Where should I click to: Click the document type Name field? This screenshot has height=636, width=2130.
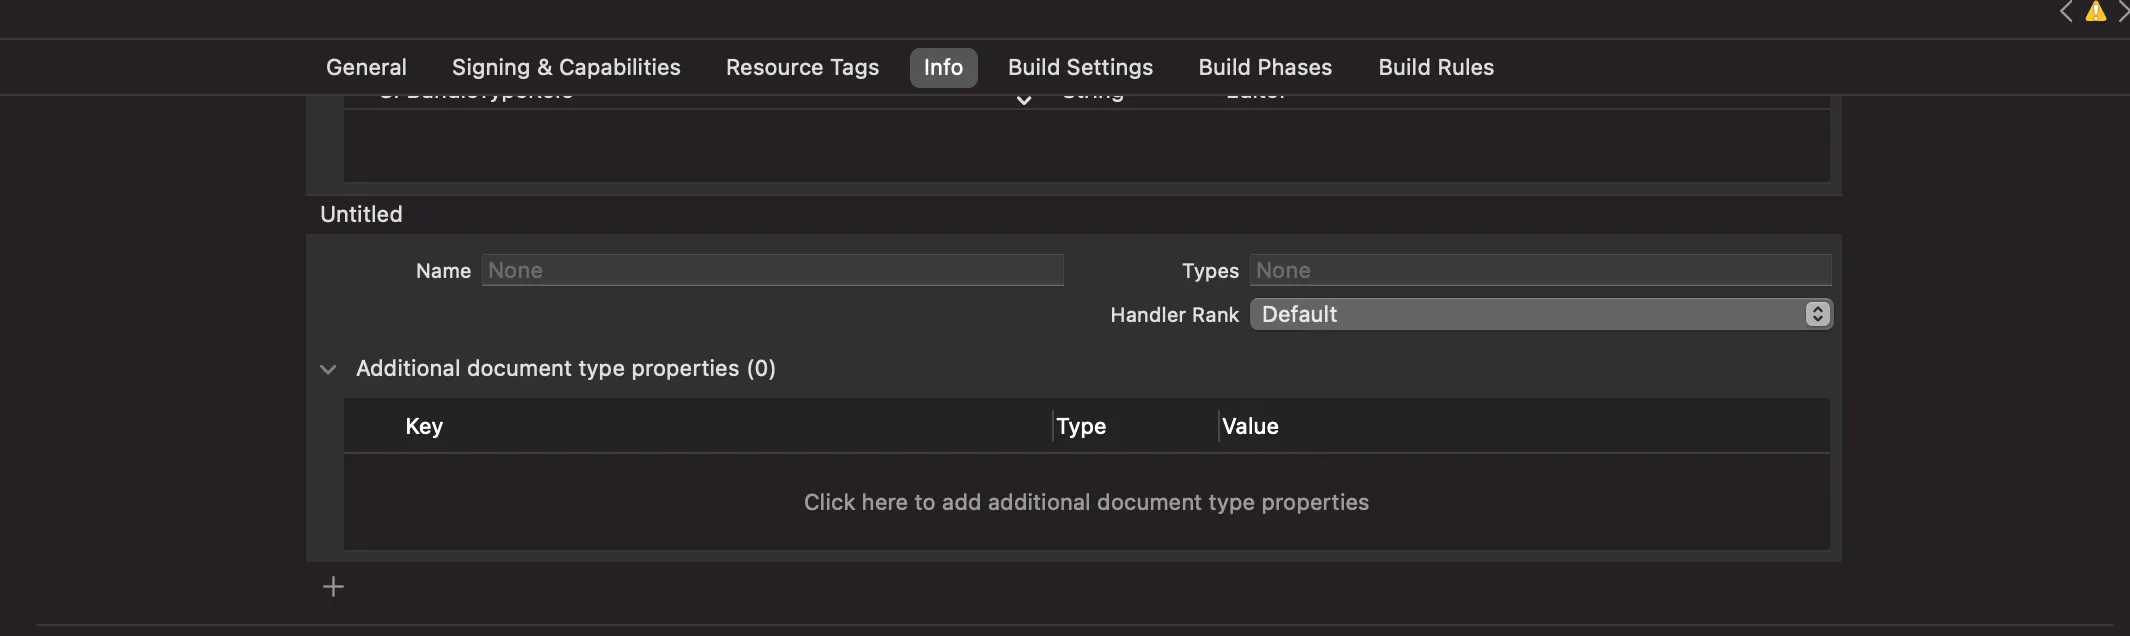coord(772,270)
